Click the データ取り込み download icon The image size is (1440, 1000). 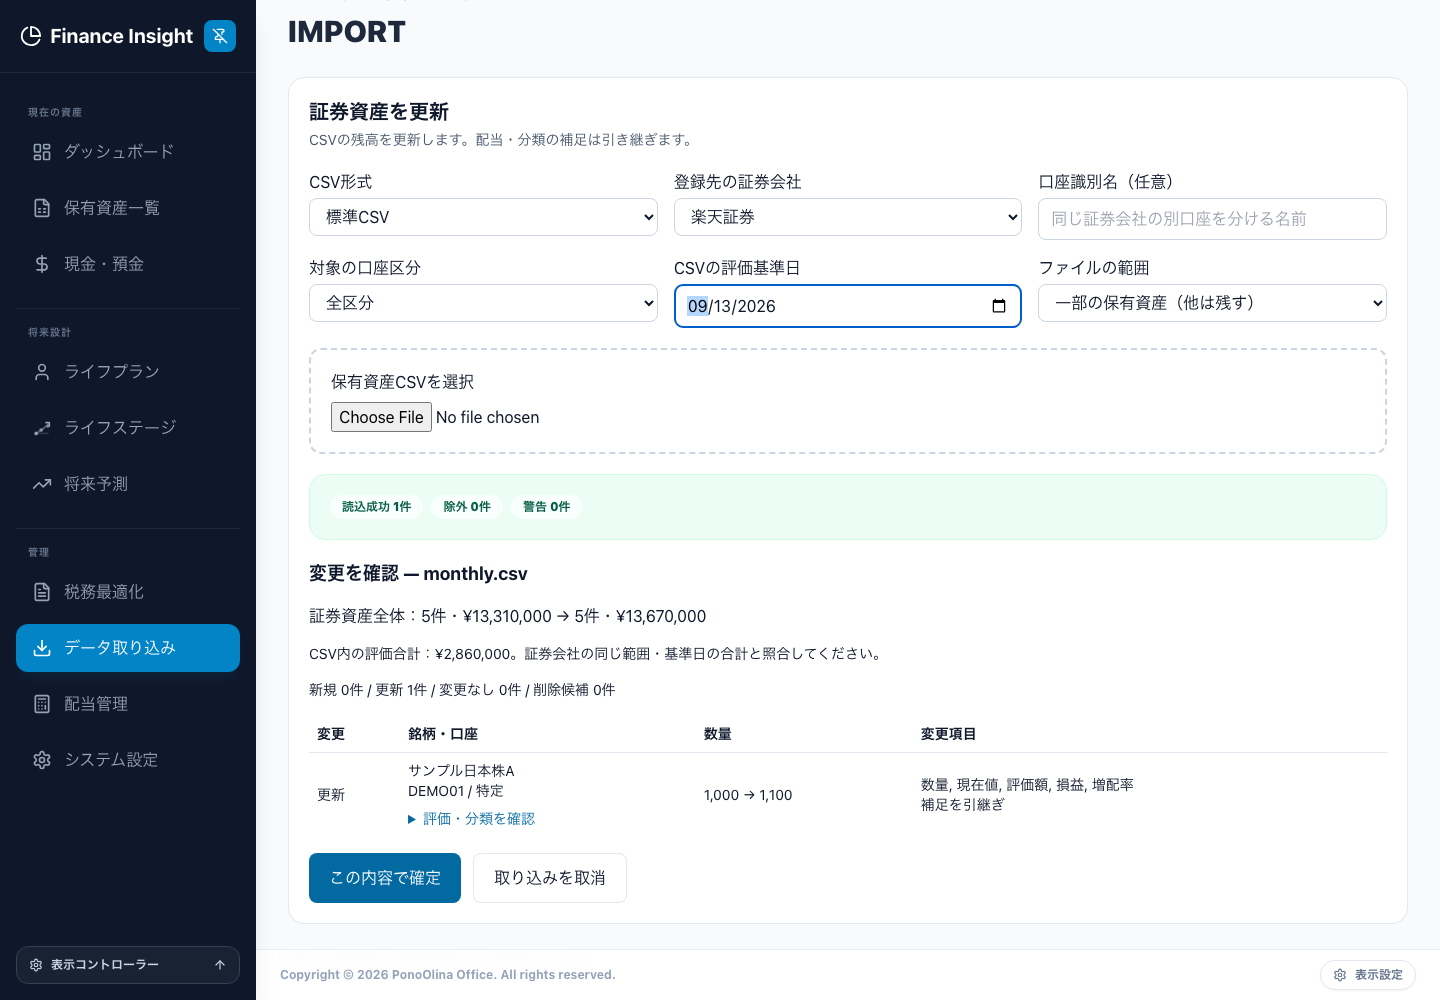click(42, 648)
